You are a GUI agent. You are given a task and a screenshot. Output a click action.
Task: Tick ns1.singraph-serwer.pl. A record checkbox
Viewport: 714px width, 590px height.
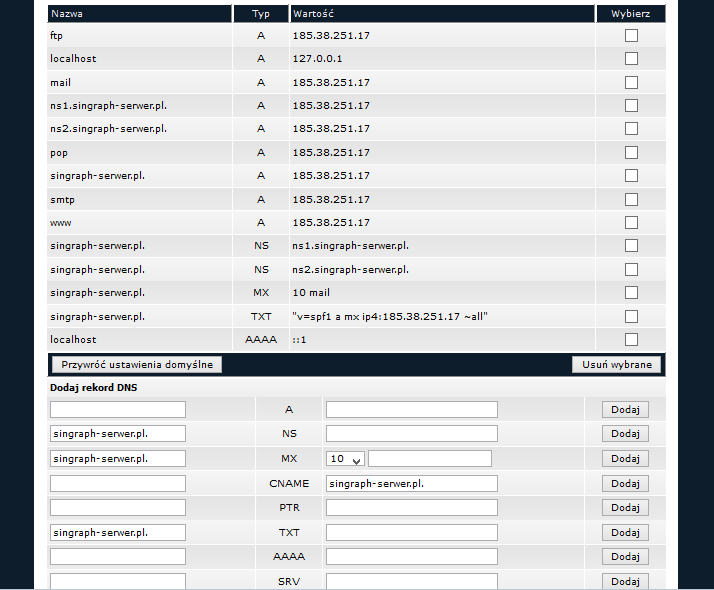click(x=631, y=106)
